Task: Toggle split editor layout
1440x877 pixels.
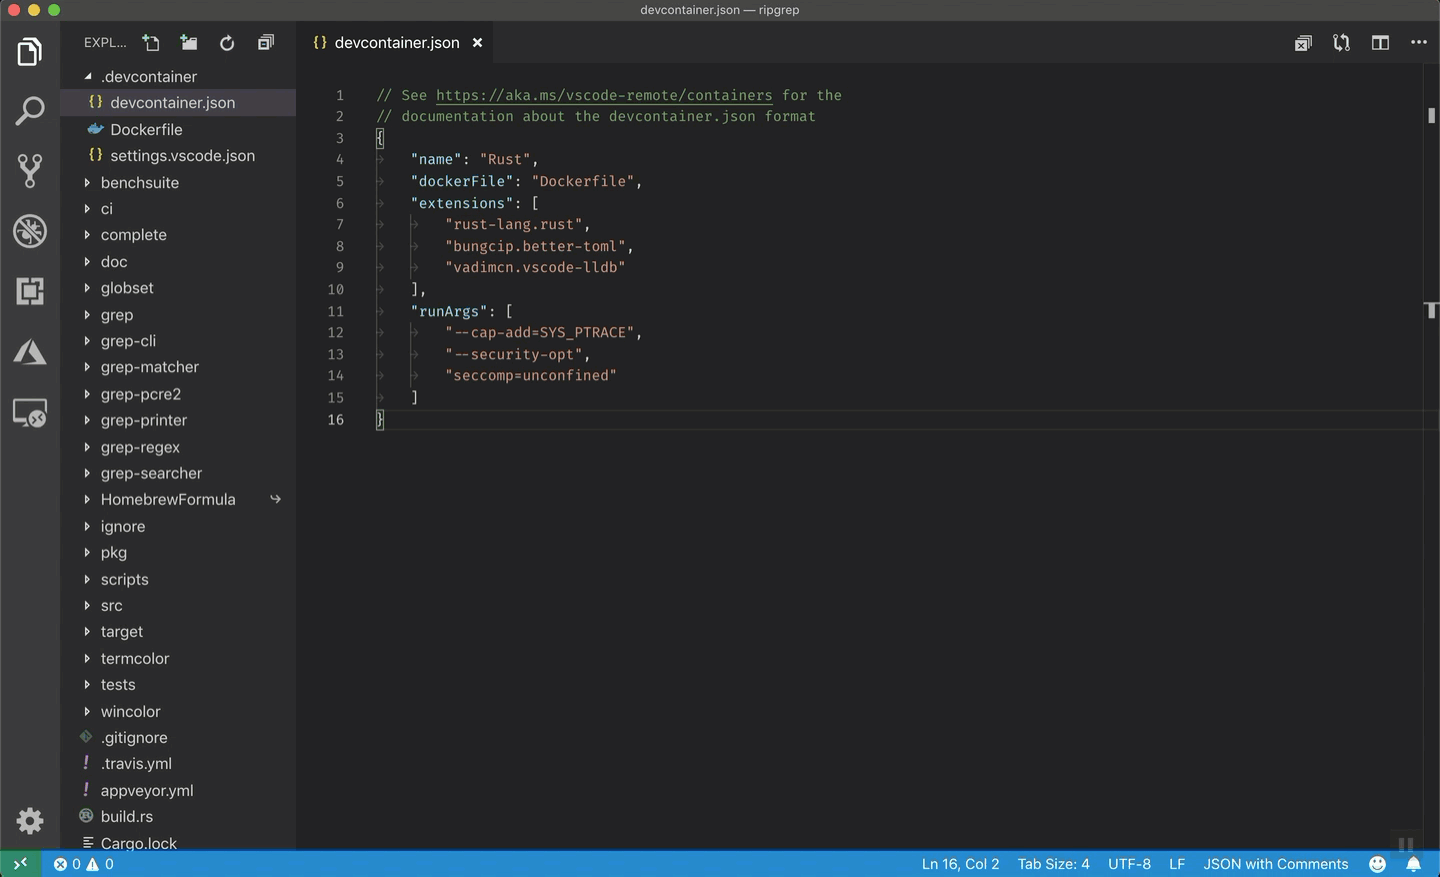Action: [x=1380, y=43]
